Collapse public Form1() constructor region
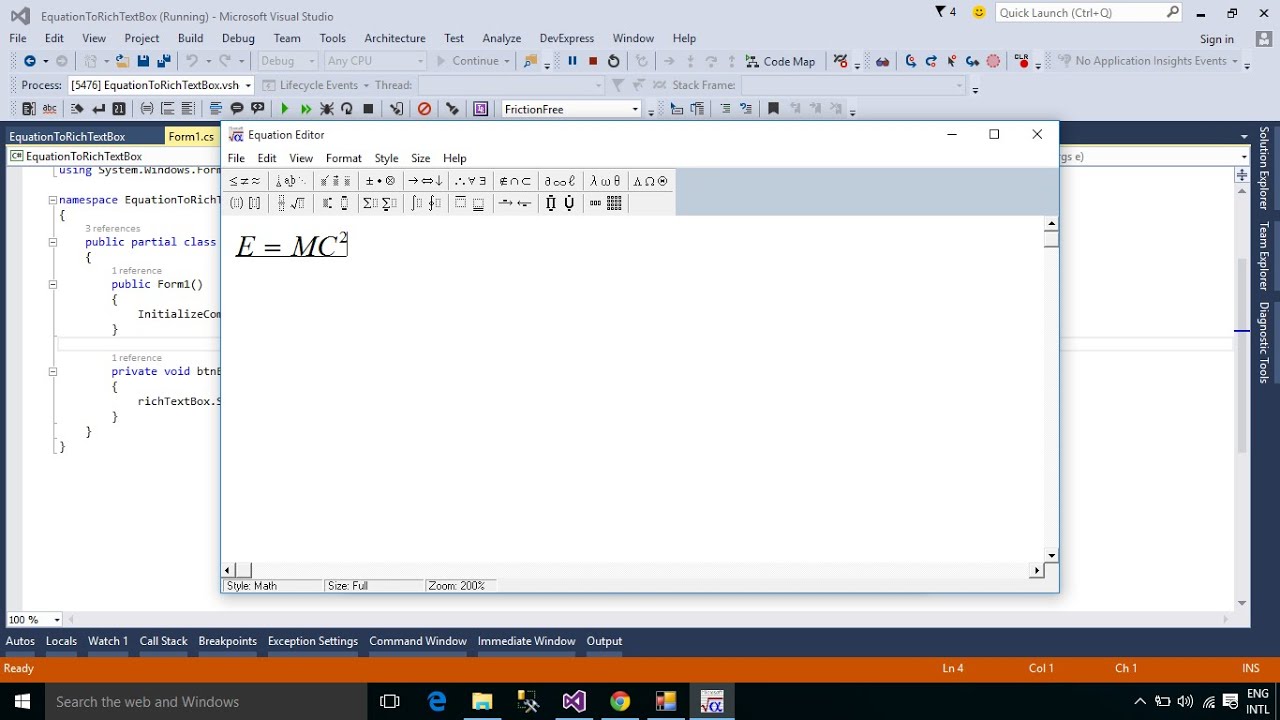 (x=52, y=284)
